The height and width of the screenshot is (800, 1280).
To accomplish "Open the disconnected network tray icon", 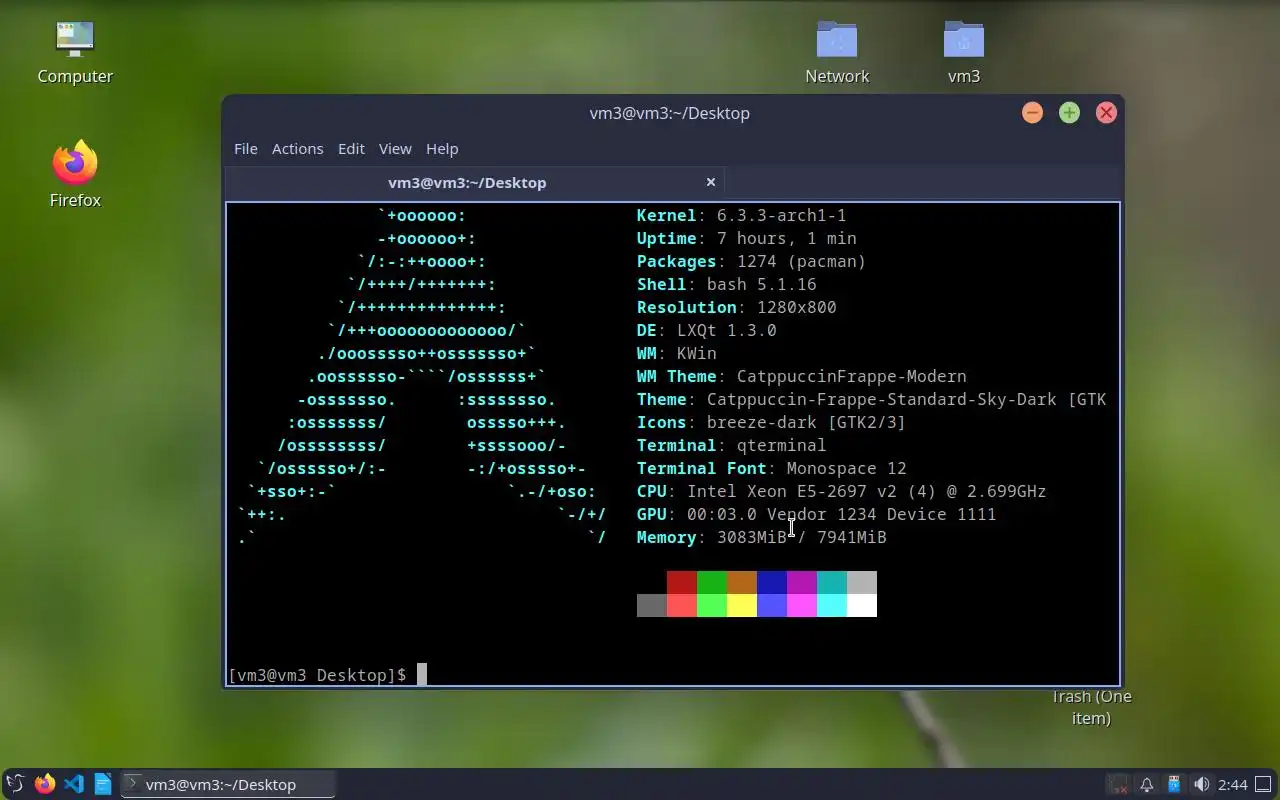I will (x=1118, y=784).
